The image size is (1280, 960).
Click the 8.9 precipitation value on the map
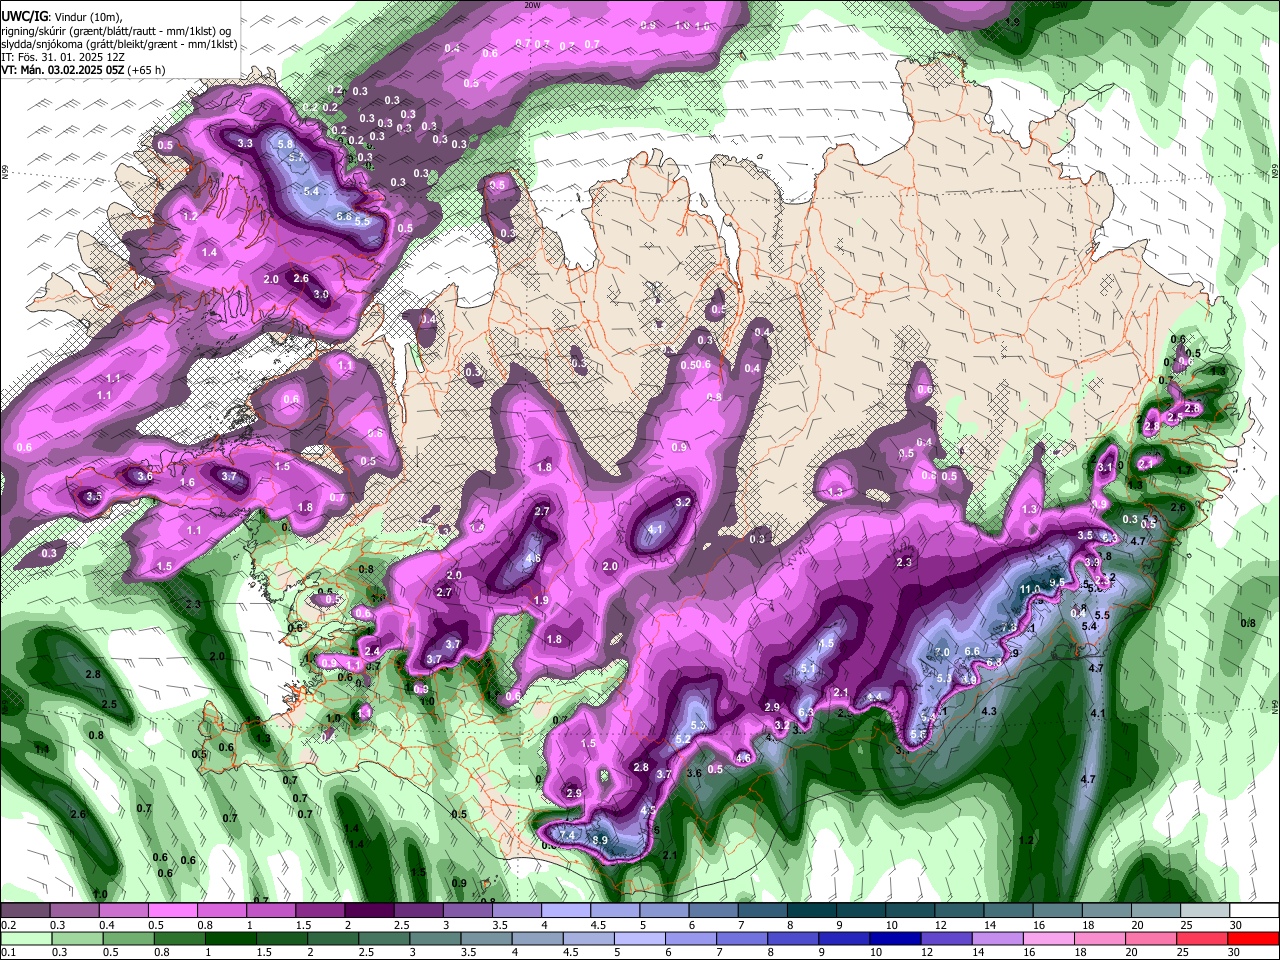tap(600, 840)
